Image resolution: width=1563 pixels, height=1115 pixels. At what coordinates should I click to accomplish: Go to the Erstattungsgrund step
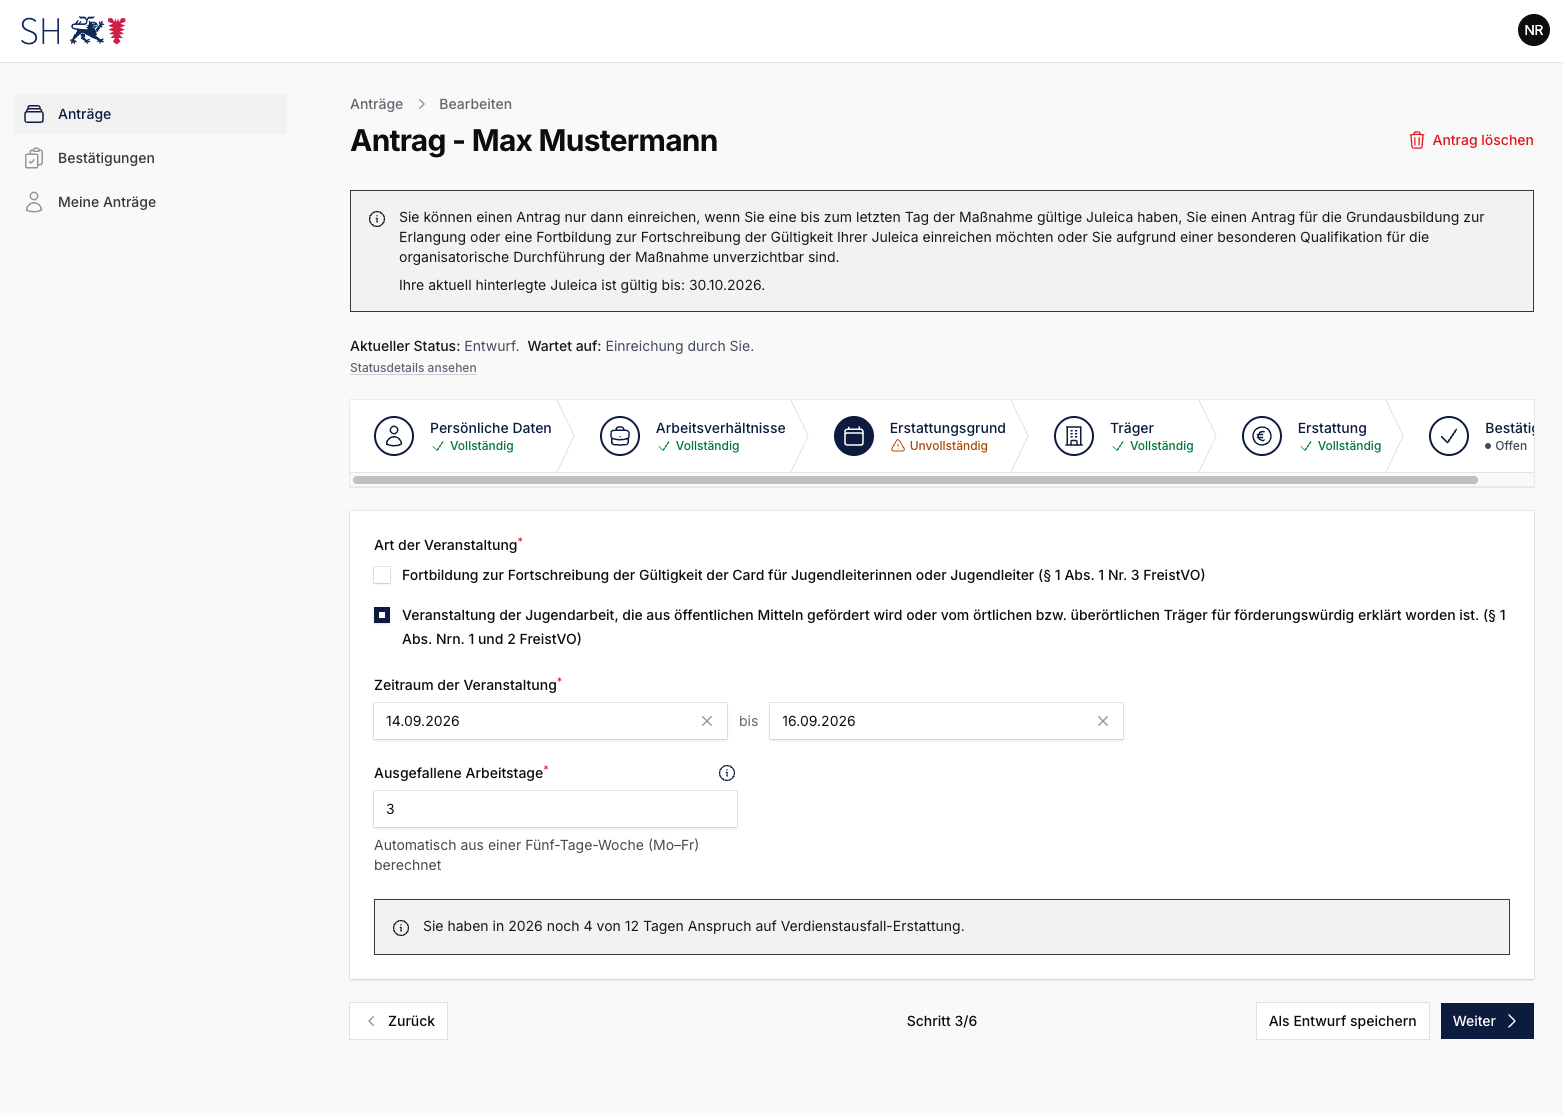point(921,436)
